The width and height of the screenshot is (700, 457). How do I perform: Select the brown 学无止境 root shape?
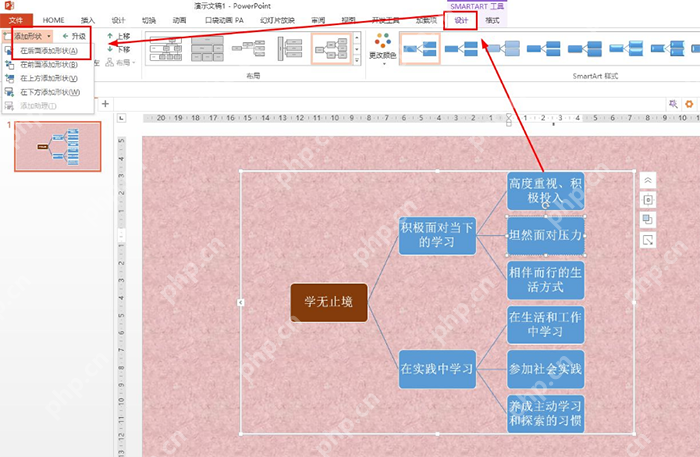click(x=329, y=303)
